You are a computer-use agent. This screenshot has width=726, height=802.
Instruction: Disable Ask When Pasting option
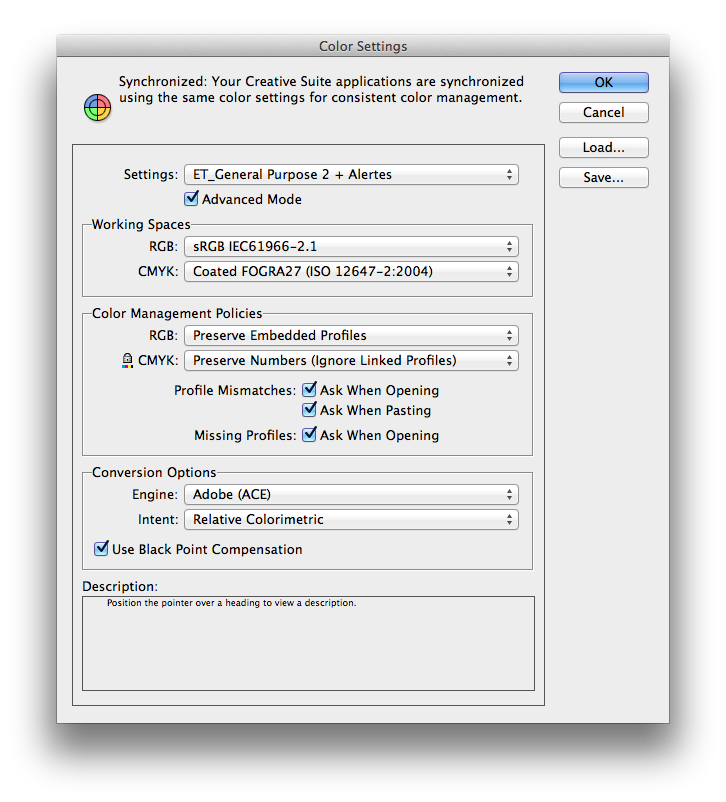[310, 410]
